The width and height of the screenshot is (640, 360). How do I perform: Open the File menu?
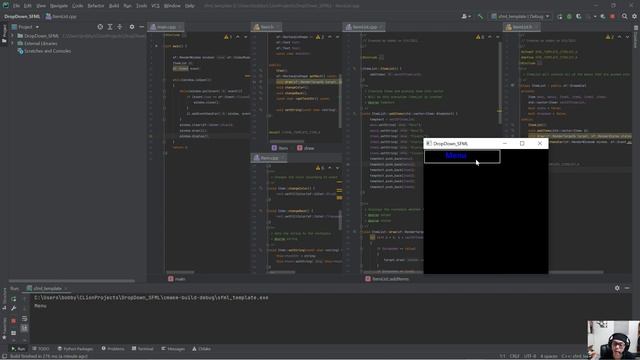[x=16, y=6]
